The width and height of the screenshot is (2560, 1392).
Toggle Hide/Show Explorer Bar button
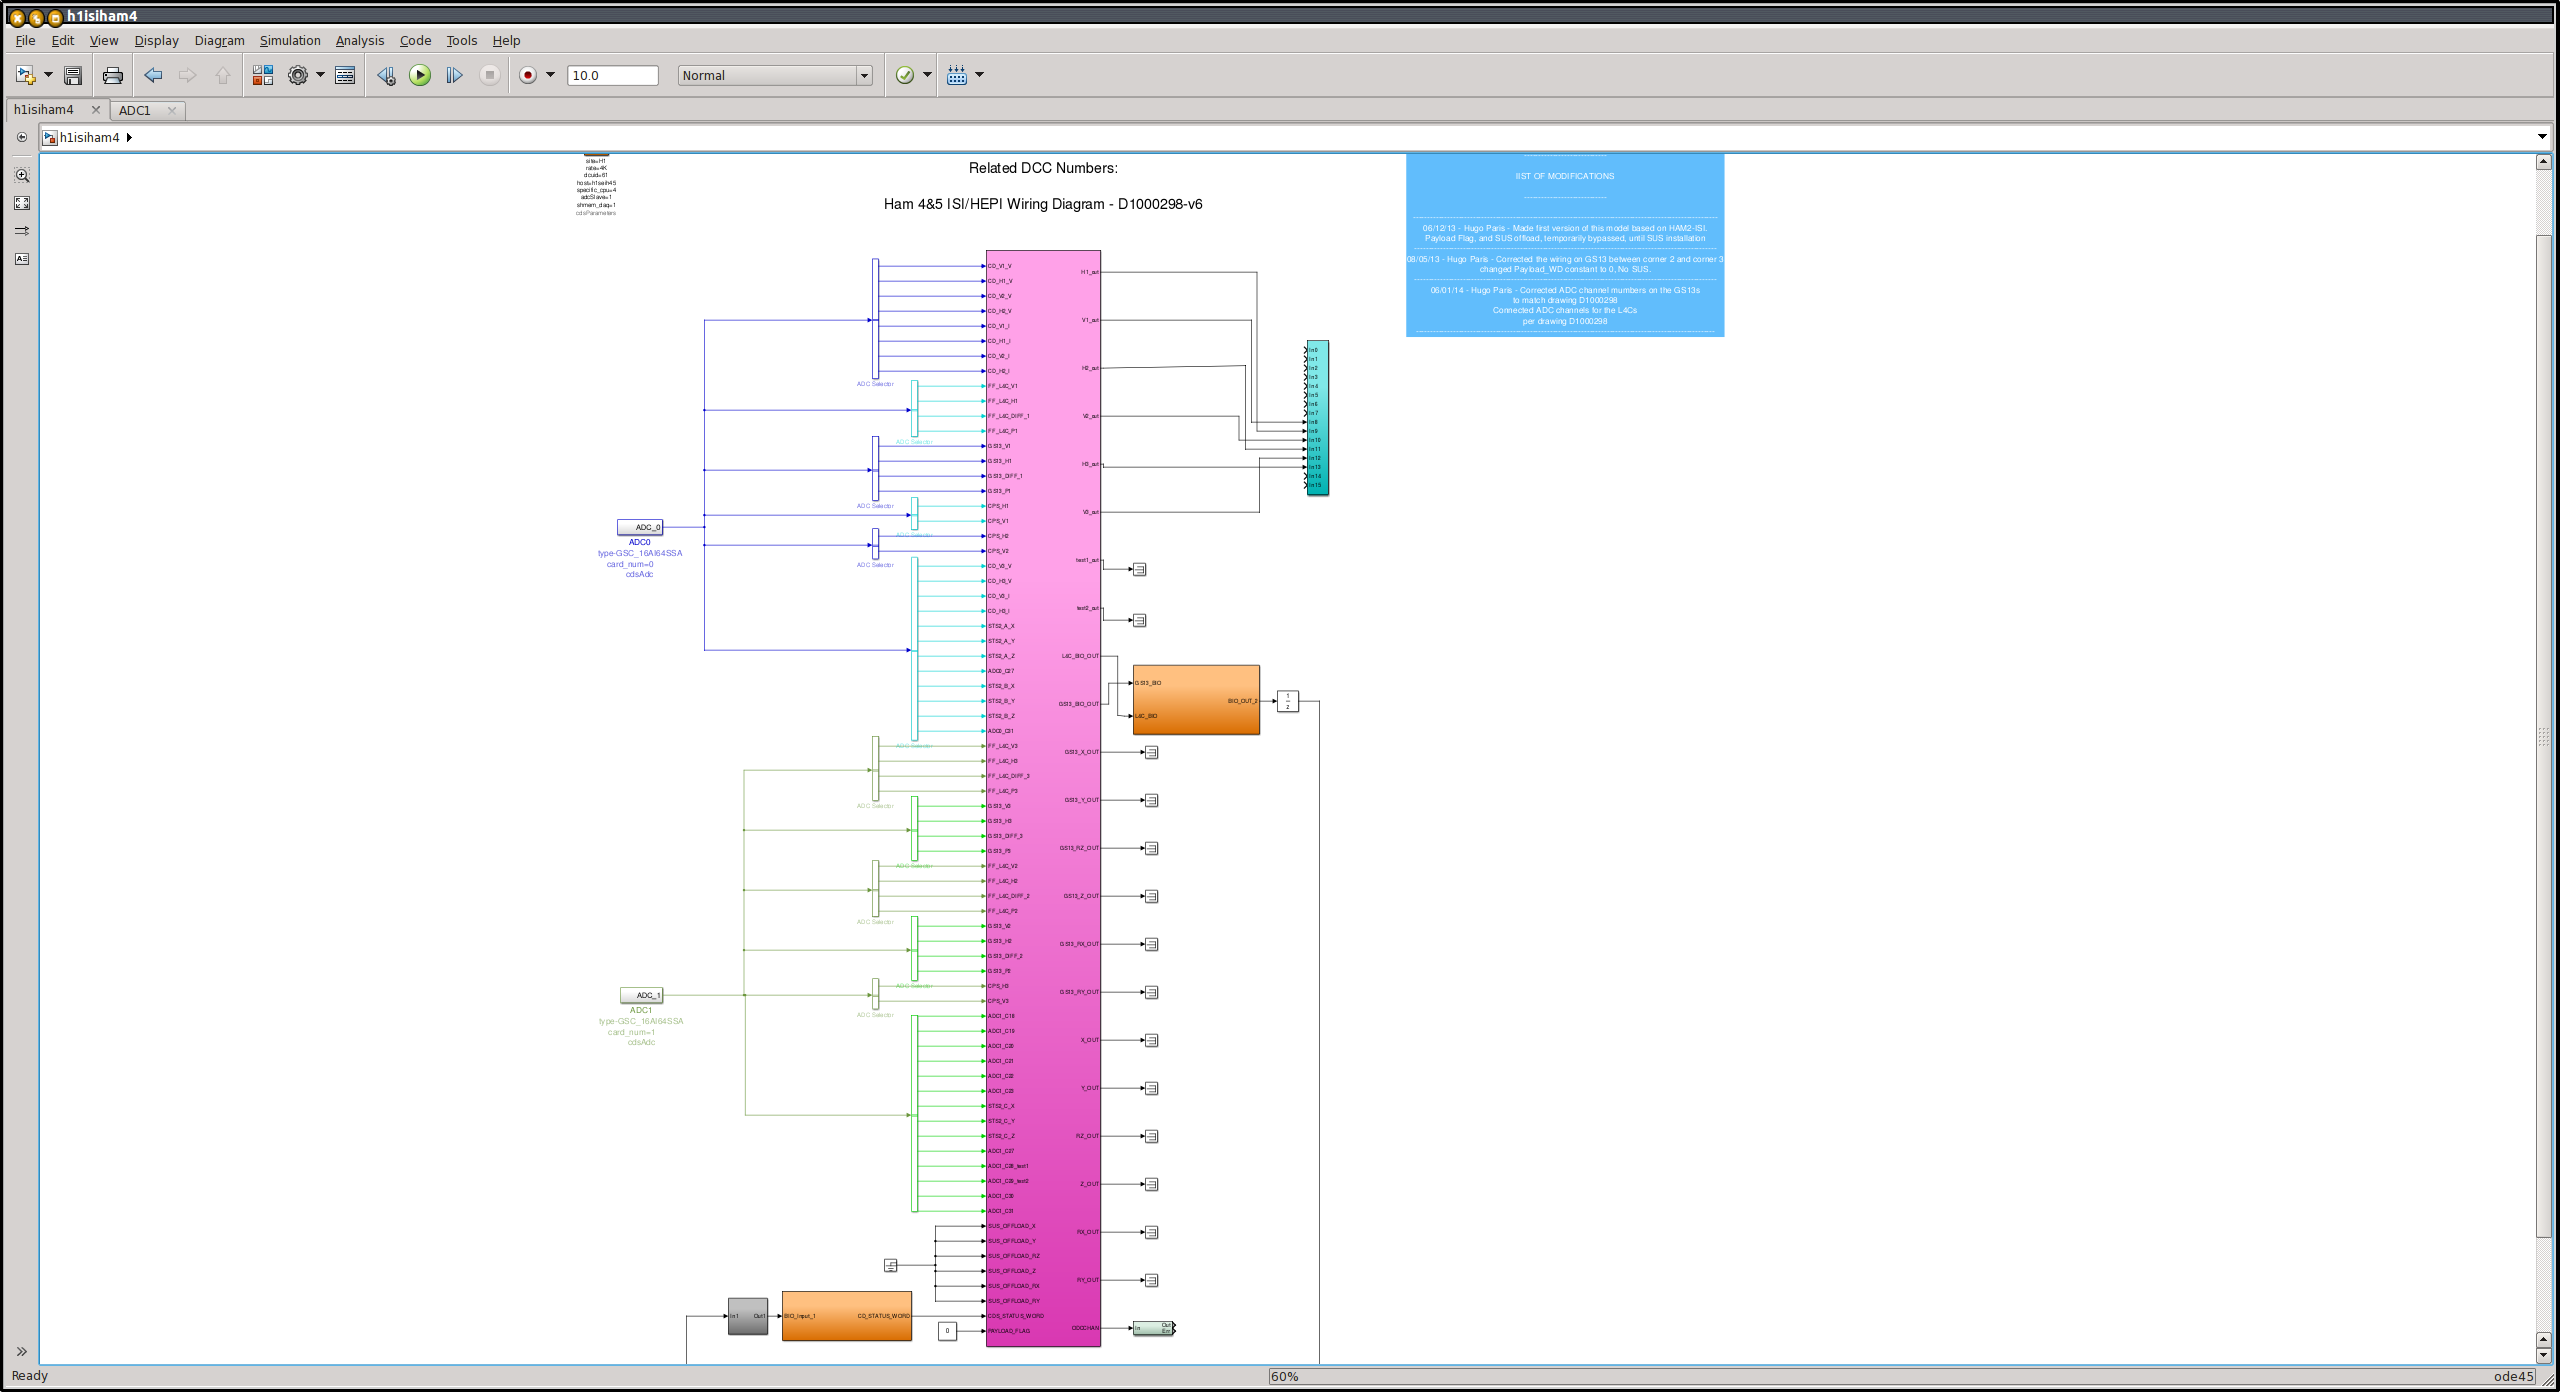point(22,137)
